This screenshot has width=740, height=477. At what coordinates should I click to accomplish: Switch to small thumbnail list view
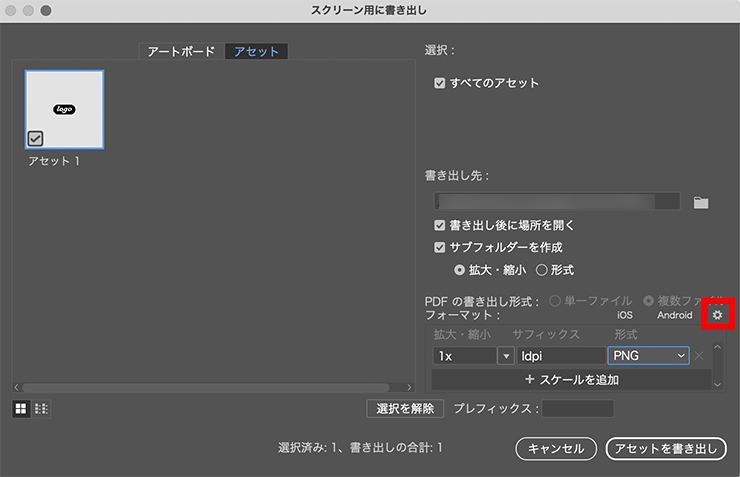42,408
